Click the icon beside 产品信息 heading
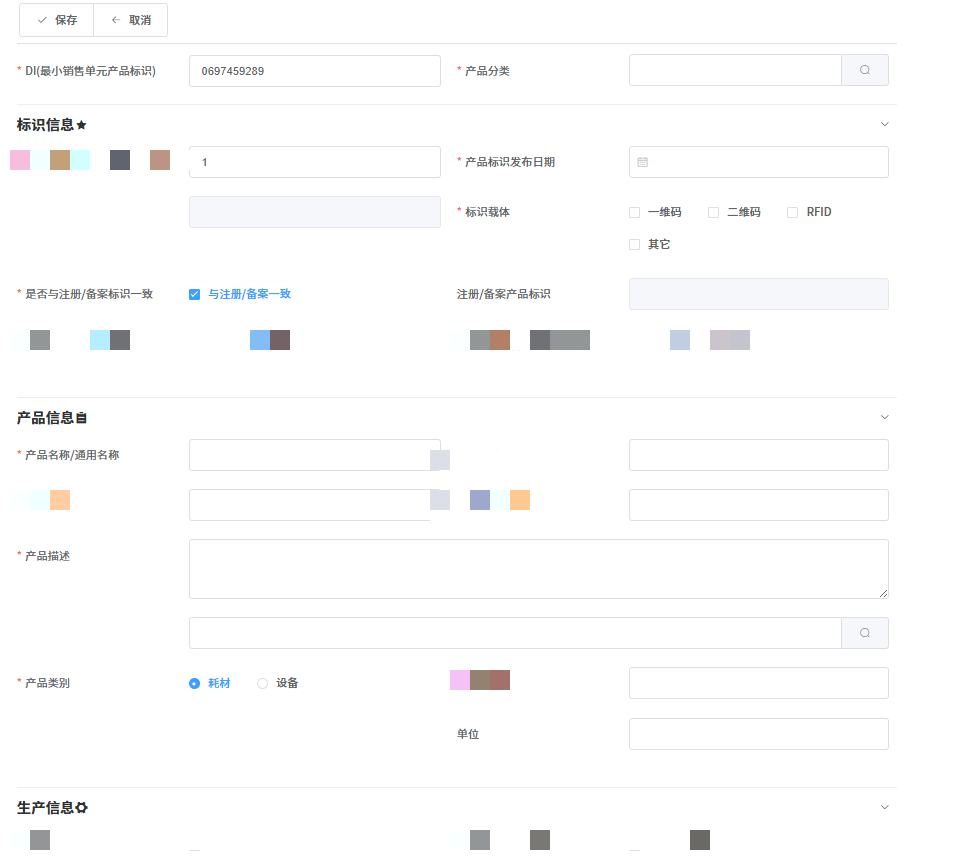957x867 pixels. pyautogui.click(x=82, y=418)
